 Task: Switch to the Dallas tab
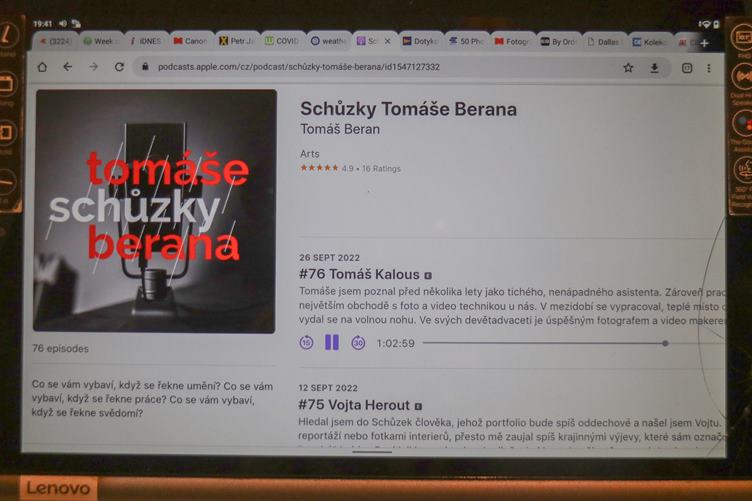pyautogui.click(x=603, y=42)
